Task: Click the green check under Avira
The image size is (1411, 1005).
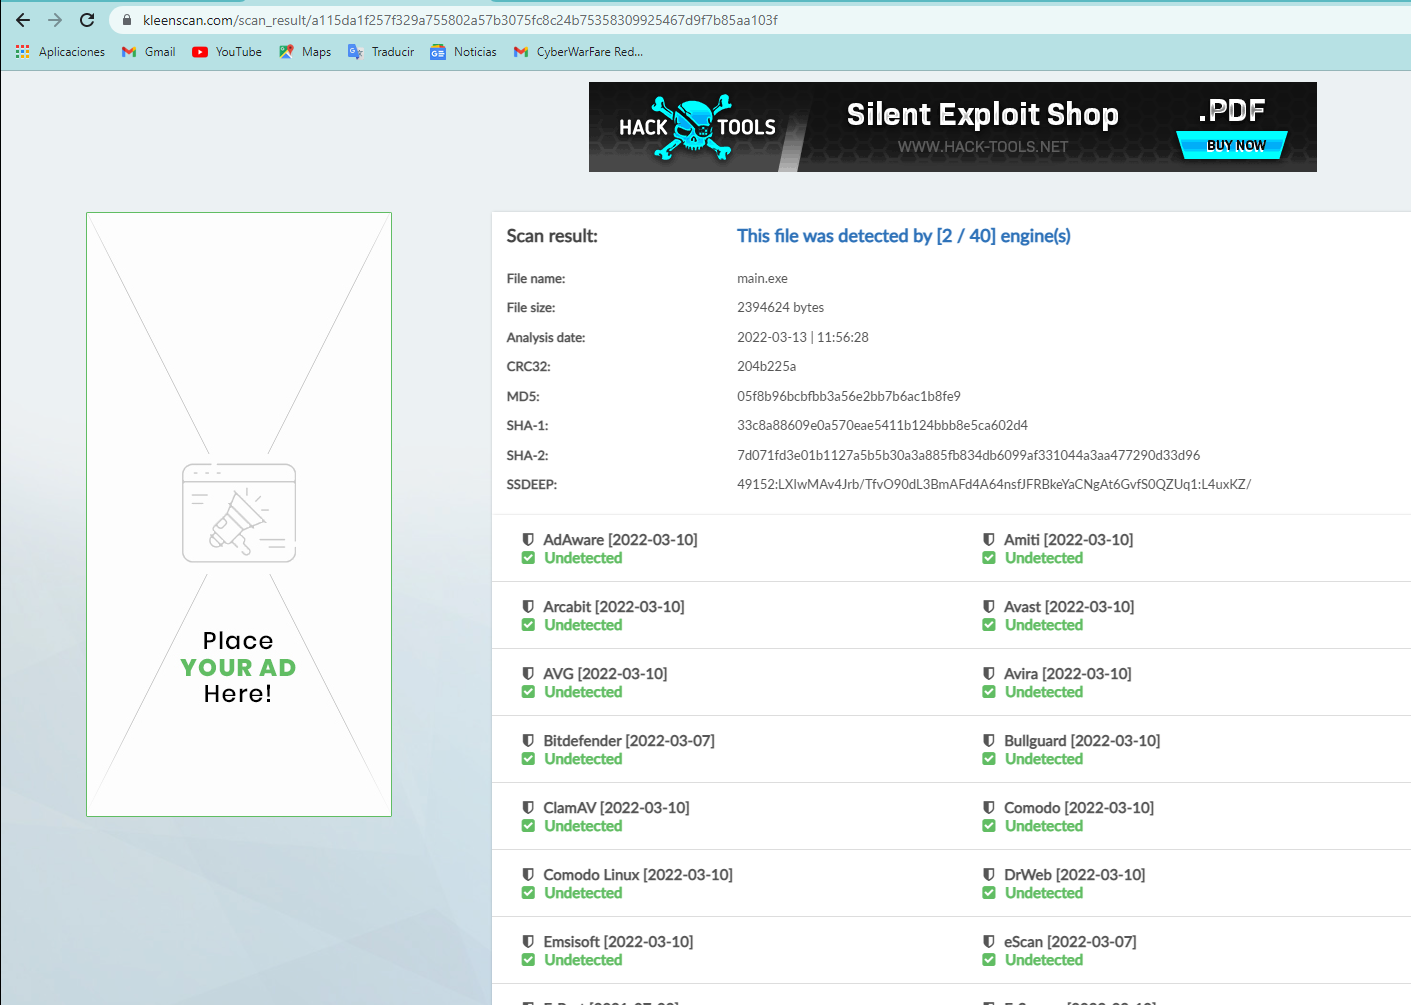Action: (x=989, y=692)
